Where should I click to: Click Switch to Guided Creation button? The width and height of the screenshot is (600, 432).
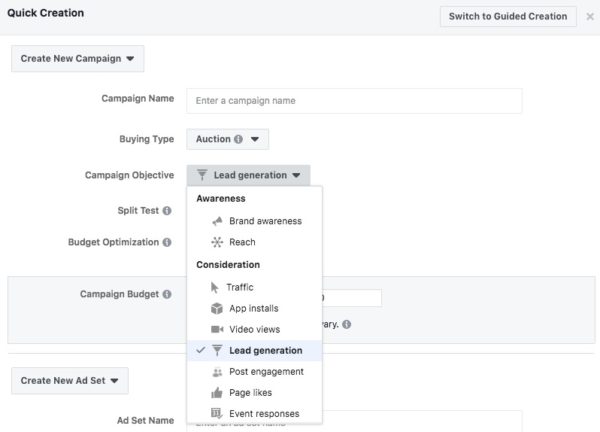click(x=508, y=16)
